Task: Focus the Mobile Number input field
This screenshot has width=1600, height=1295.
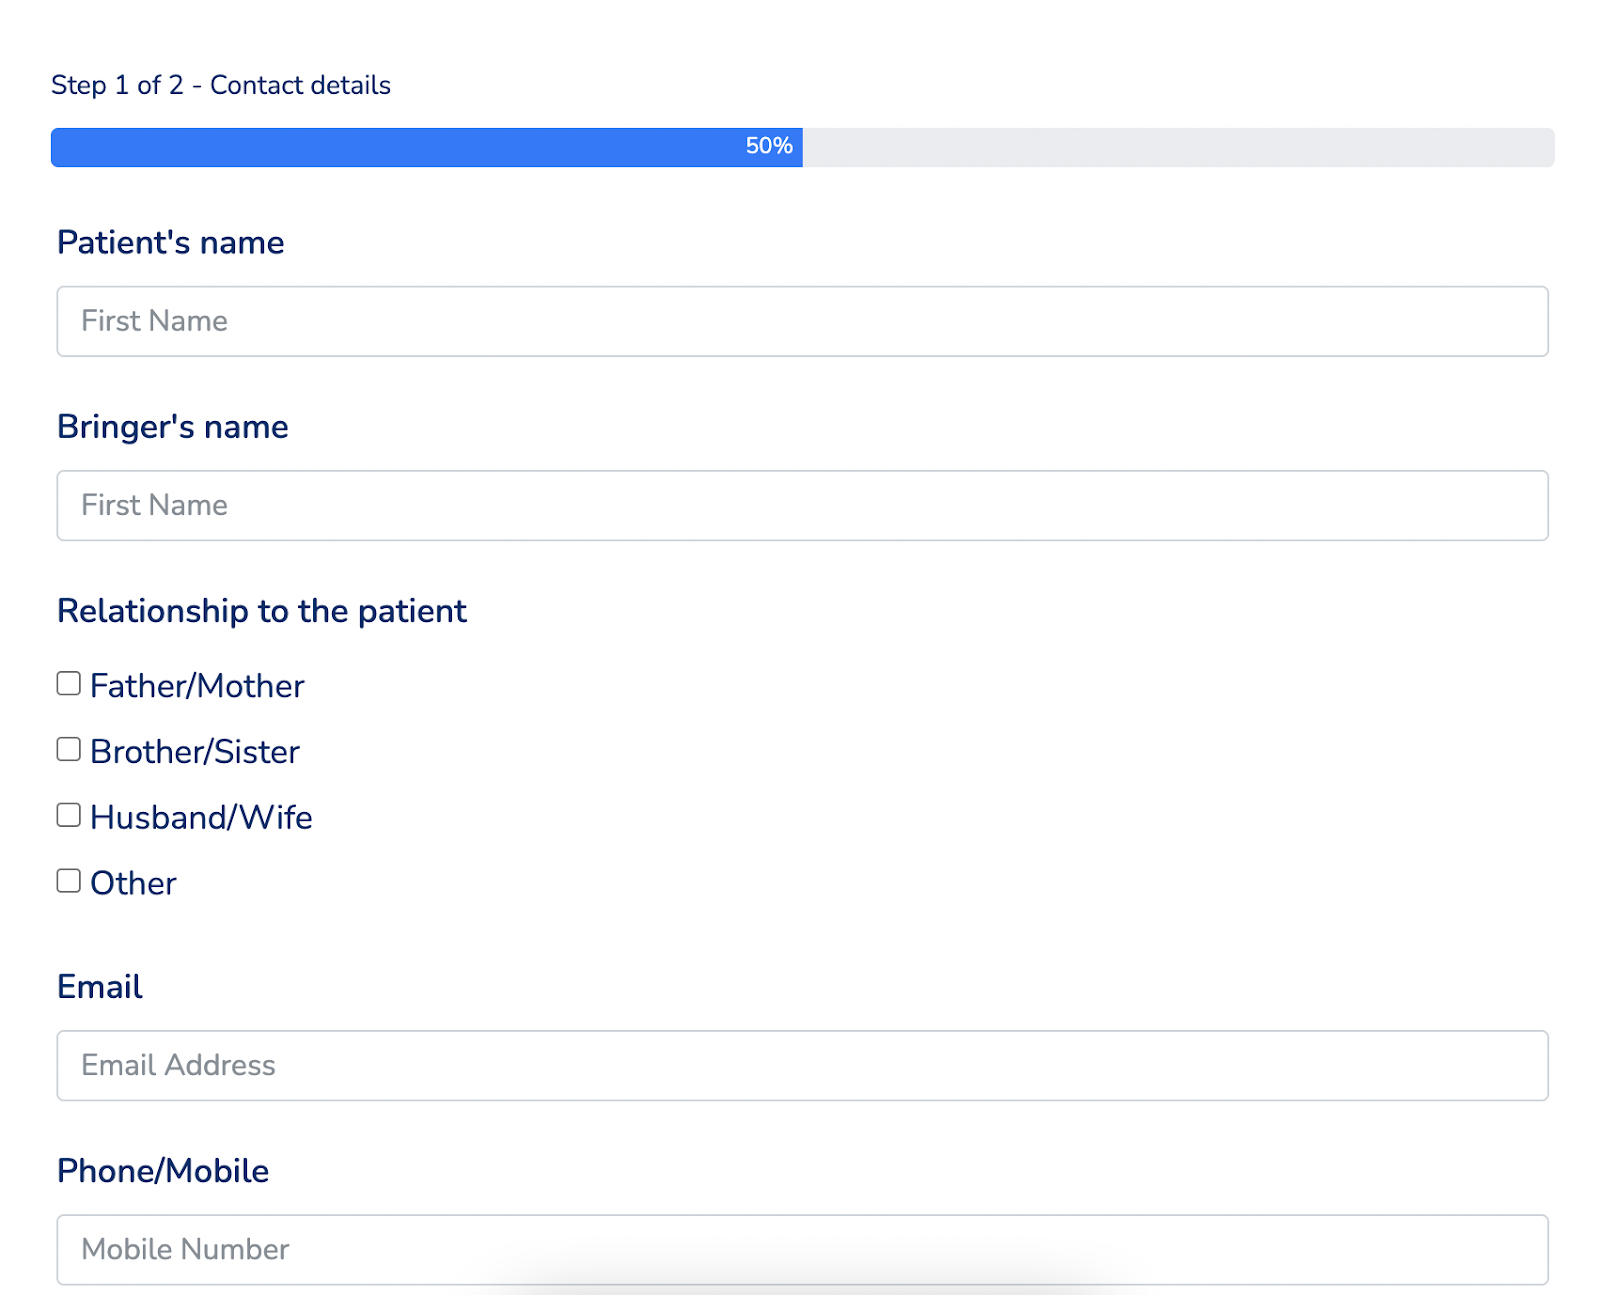Action: (x=802, y=1250)
